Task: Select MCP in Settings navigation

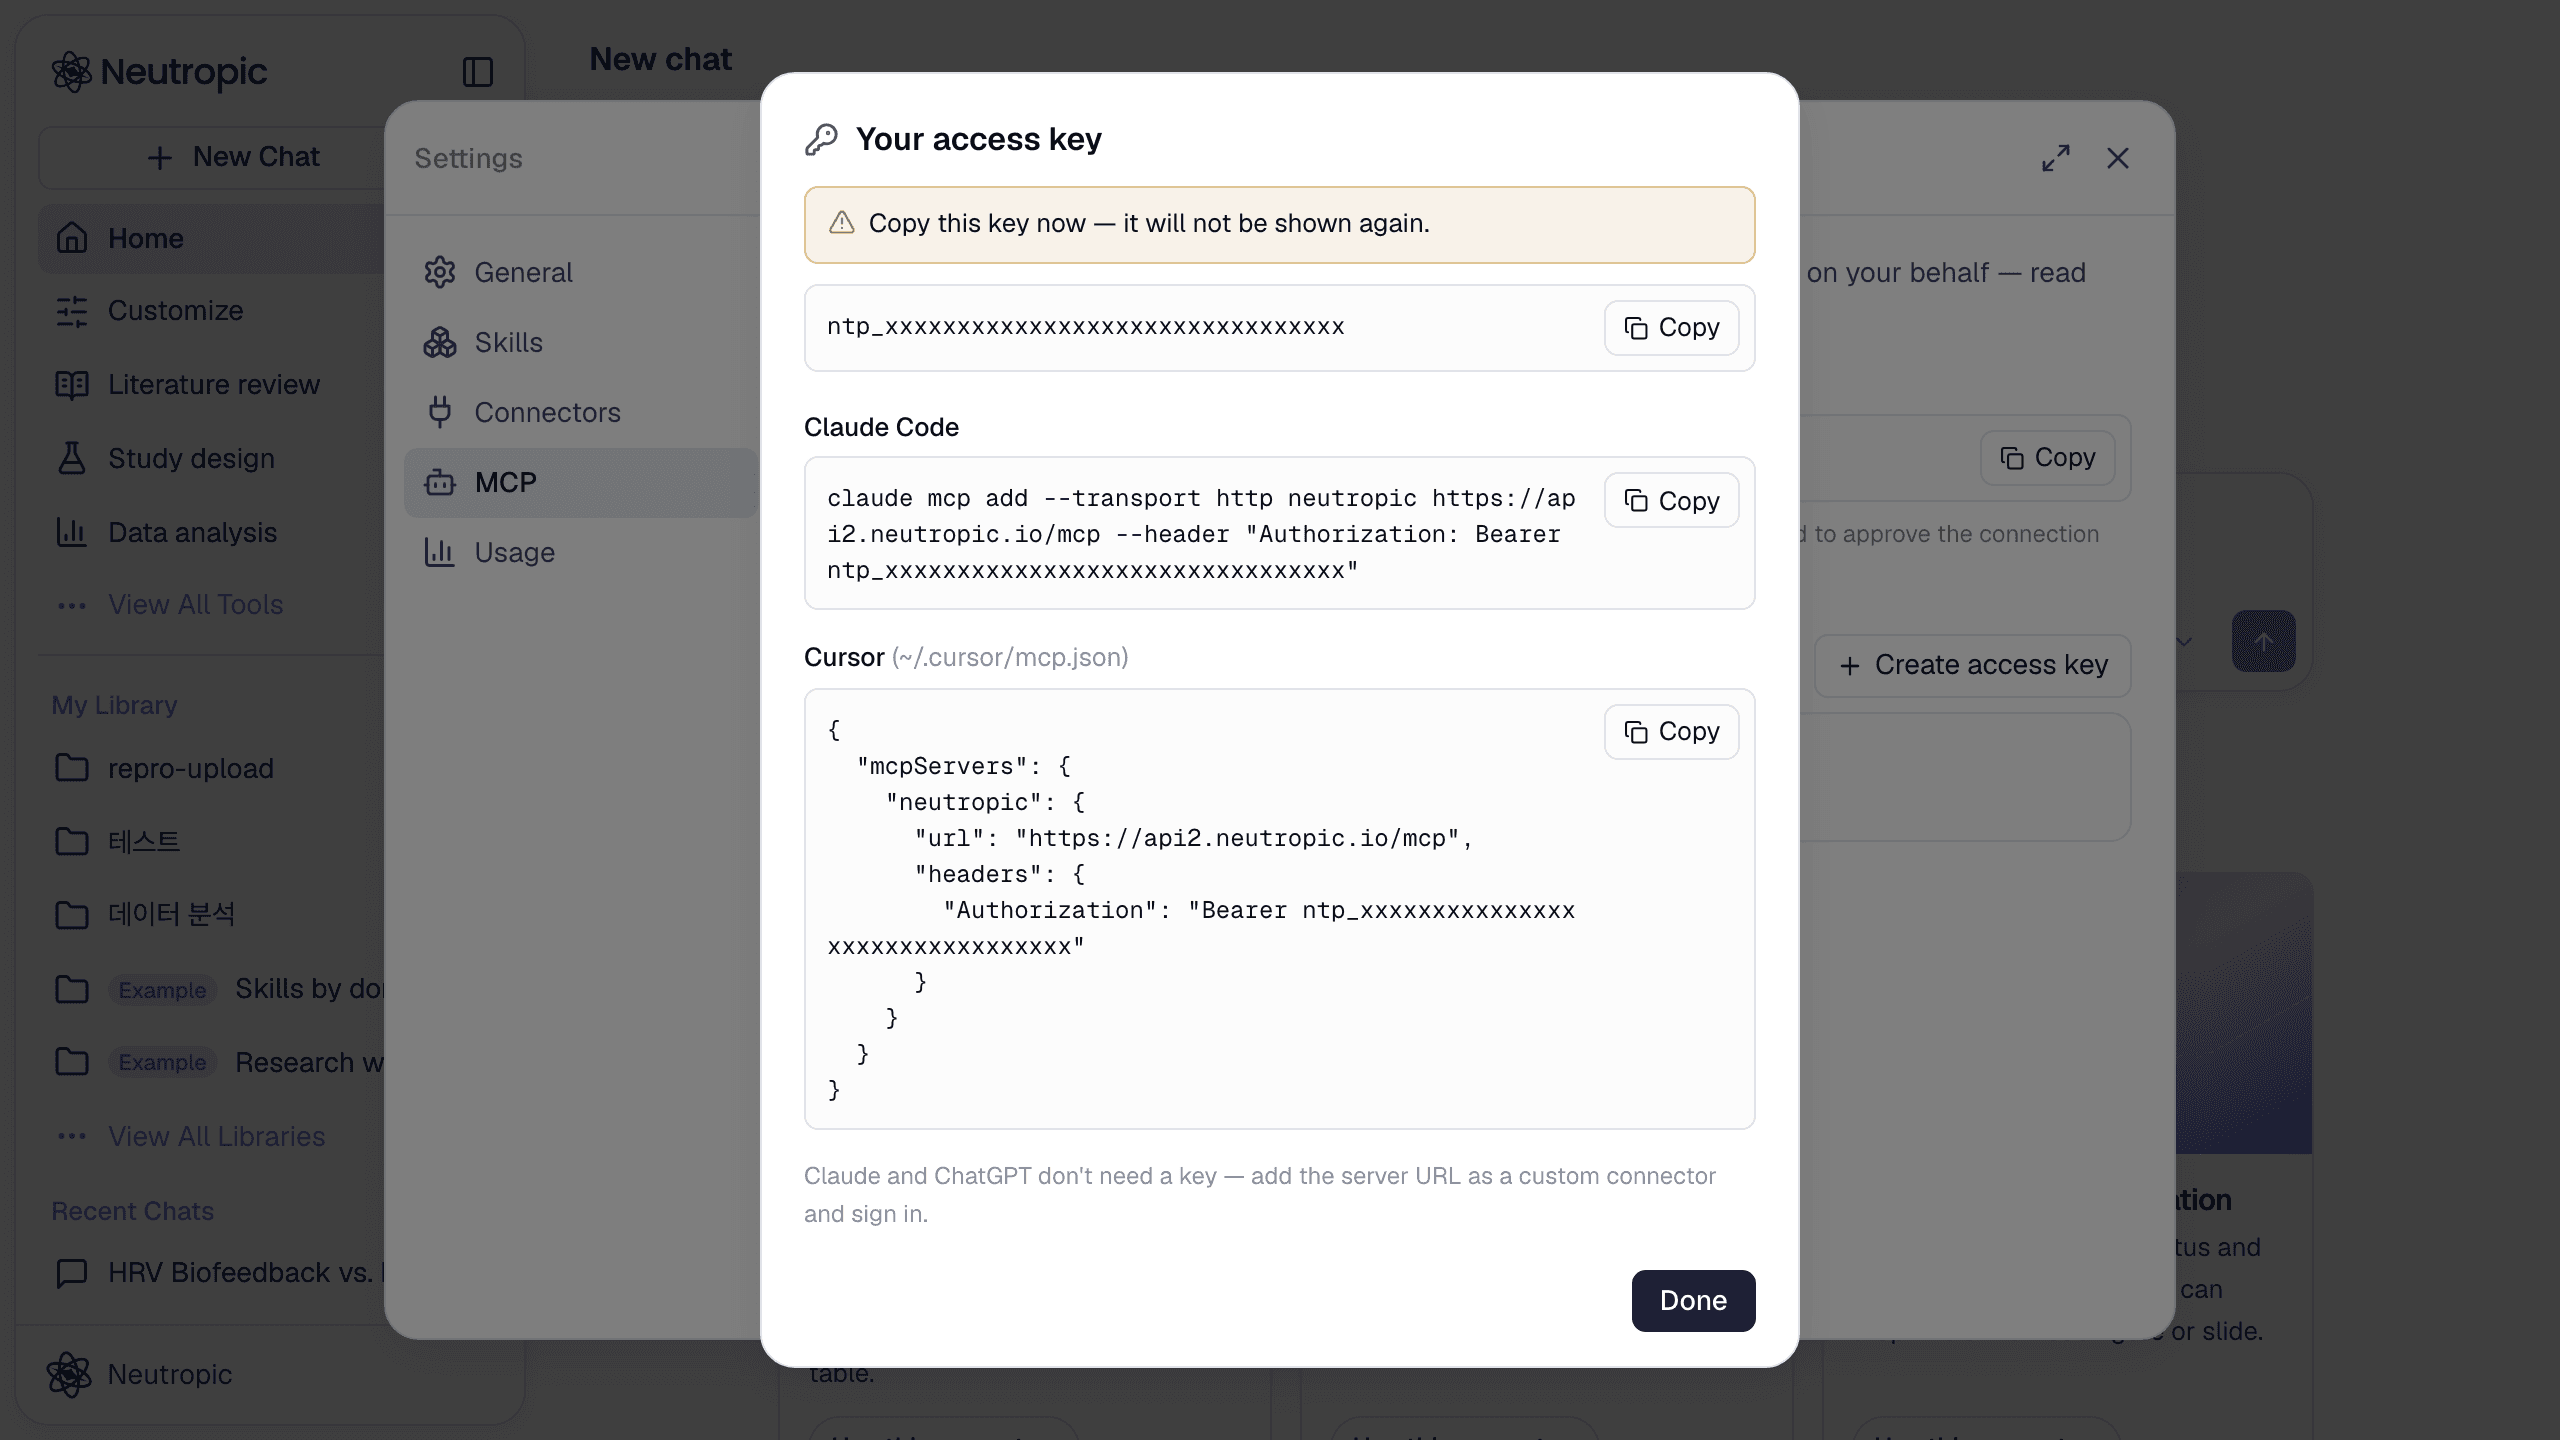Action: 580,483
